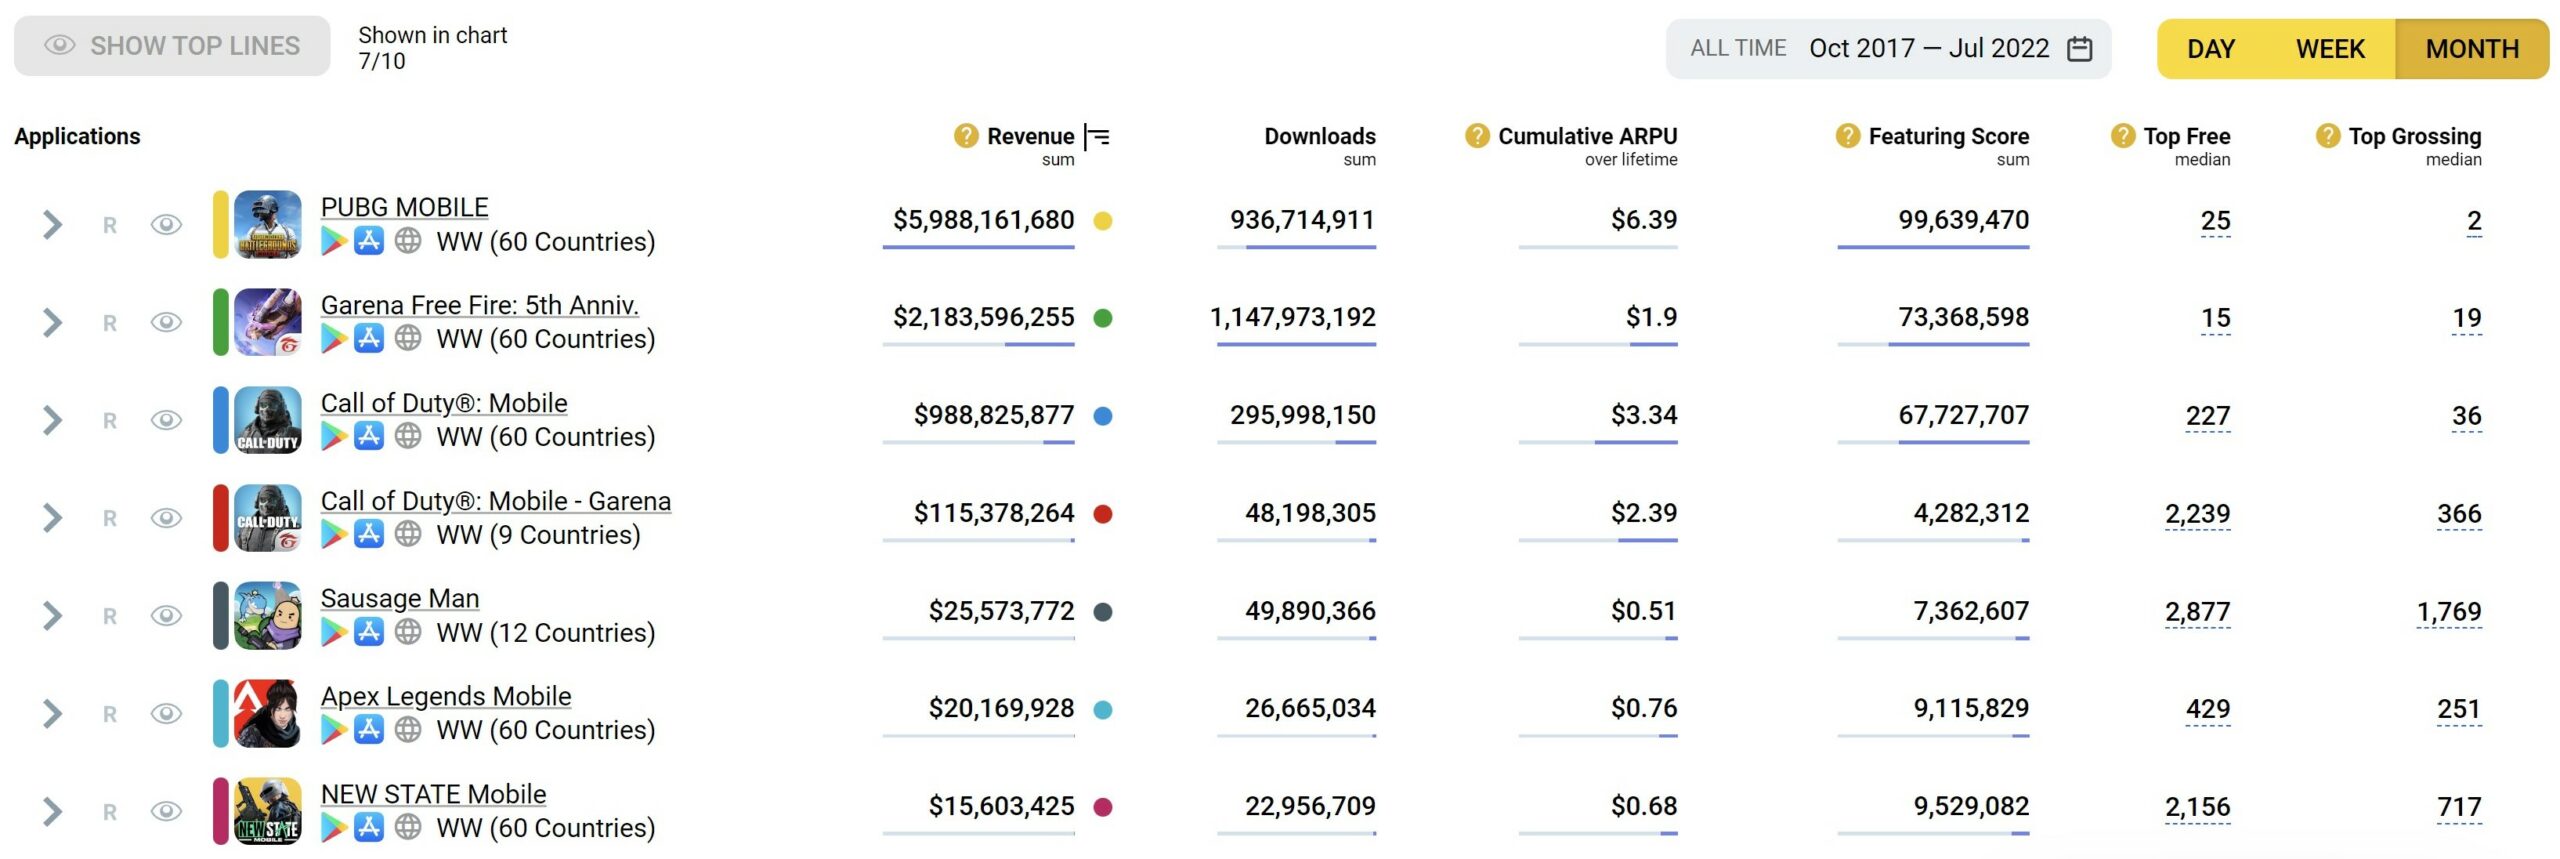Click the PUBG MOBILE app icon
2560x859 pixels.
(x=267, y=224)
